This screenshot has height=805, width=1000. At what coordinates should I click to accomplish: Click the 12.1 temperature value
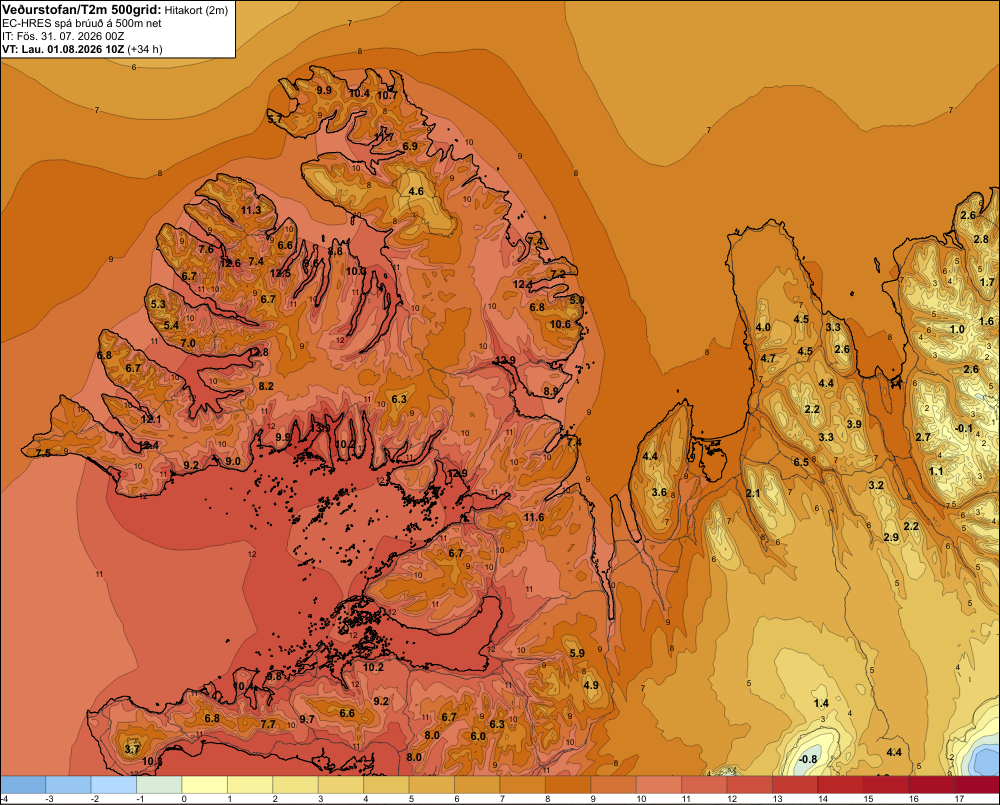tap(151, 419)
